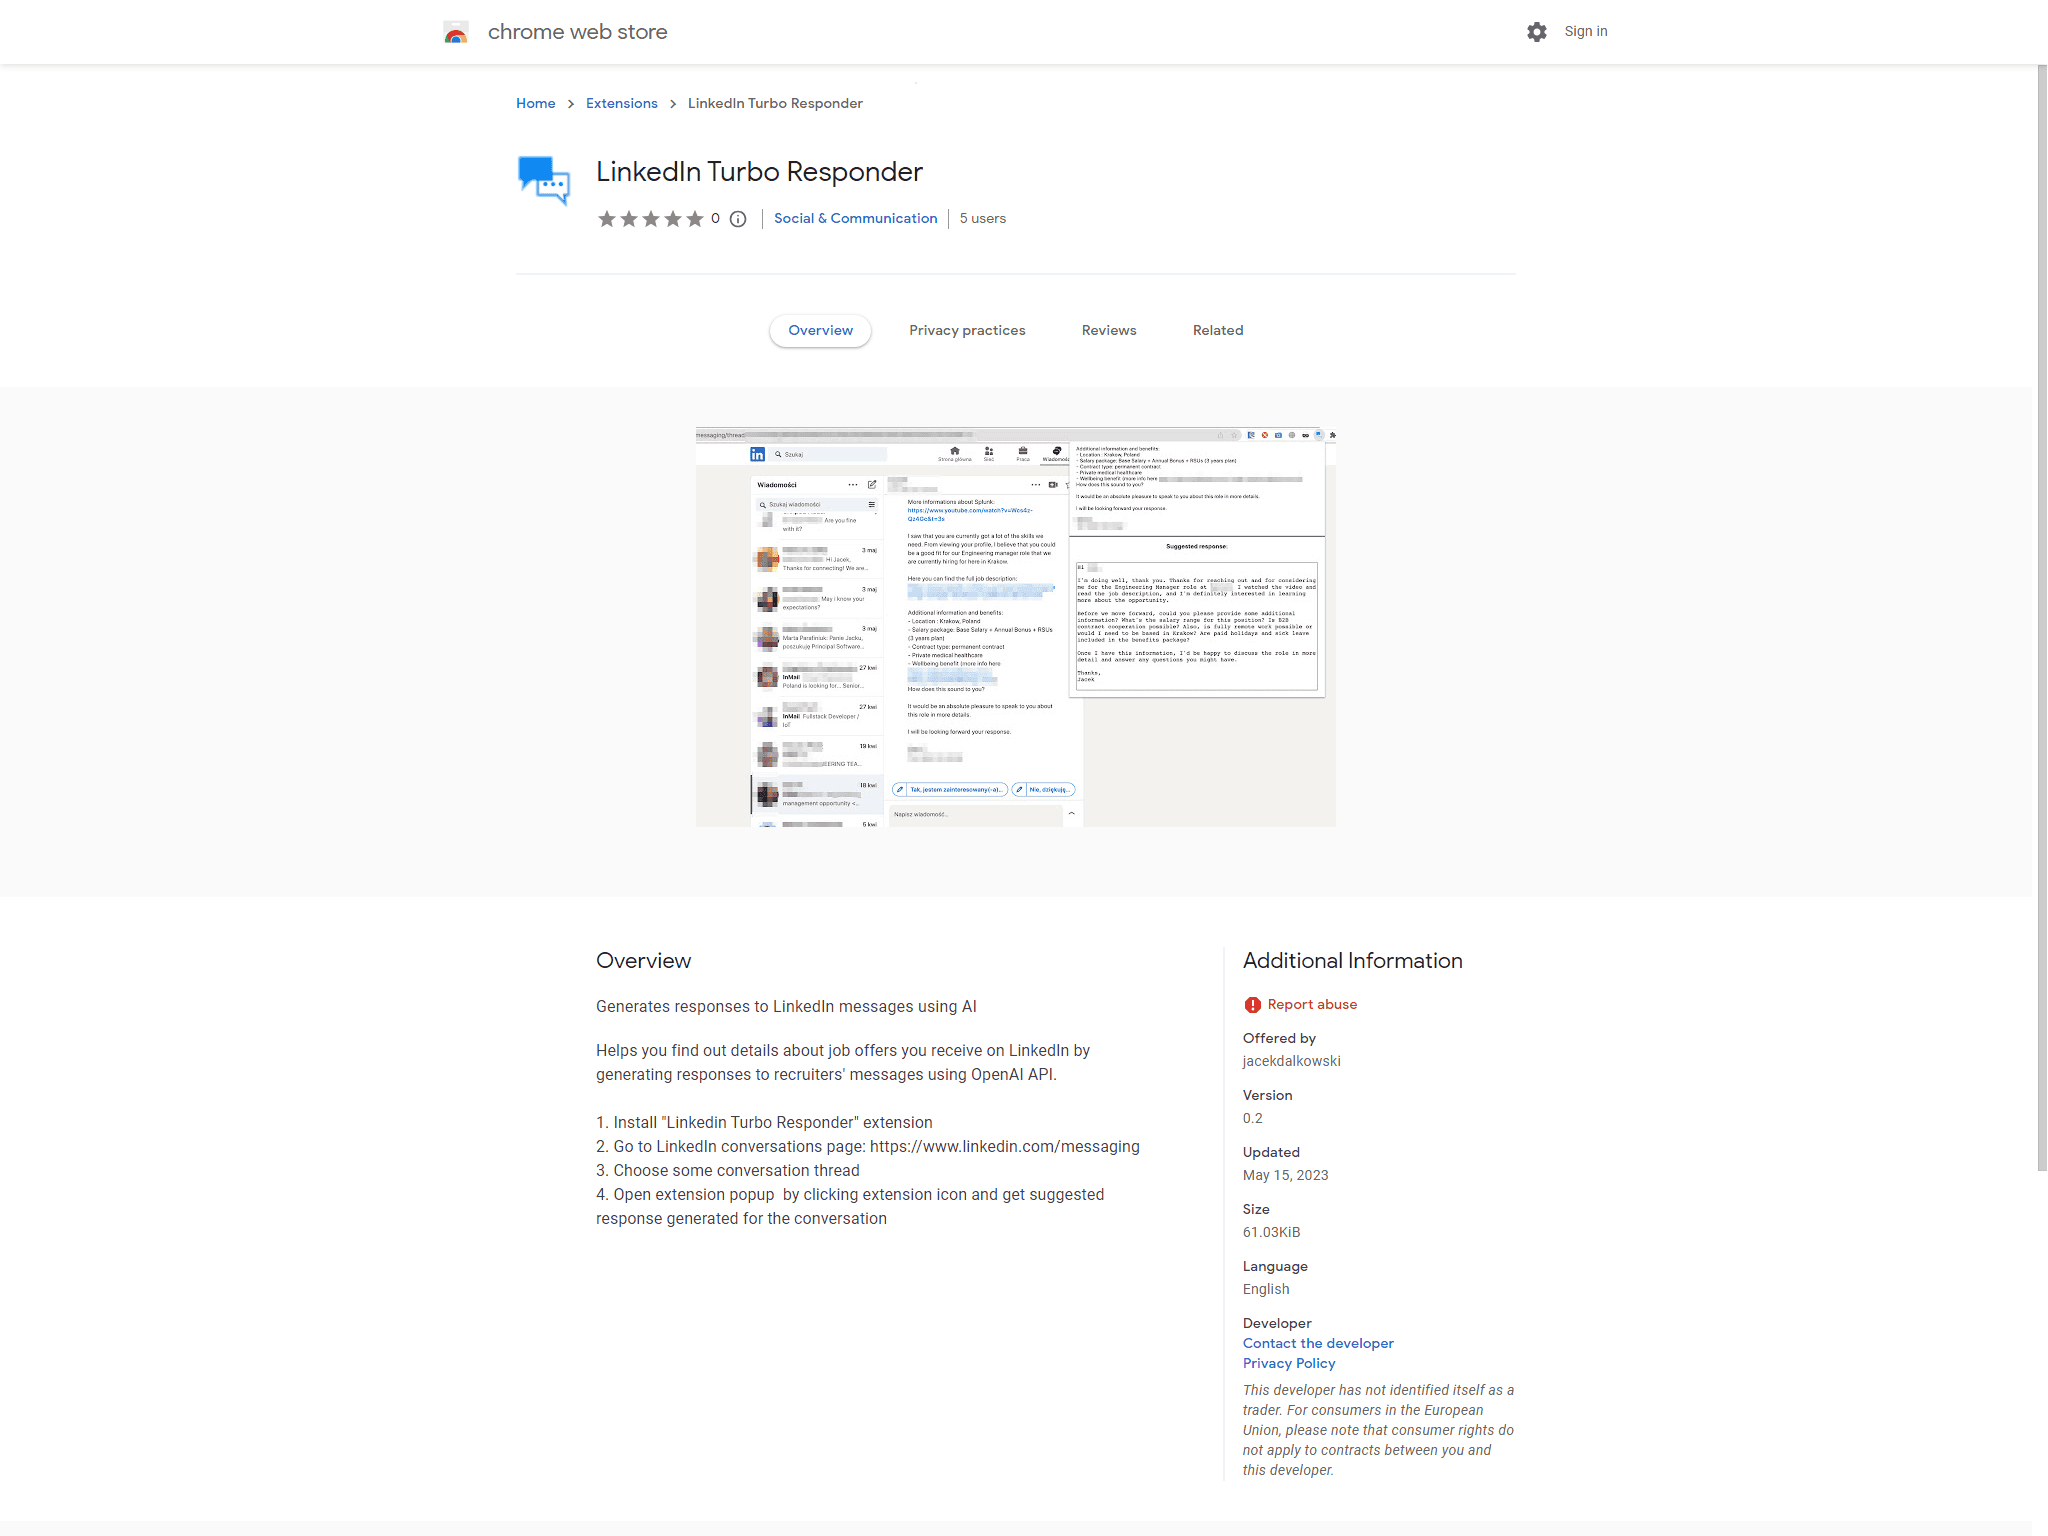Click the rating info circle icon
This screenshot has width=2048, height=1536.
pos(738,219)
